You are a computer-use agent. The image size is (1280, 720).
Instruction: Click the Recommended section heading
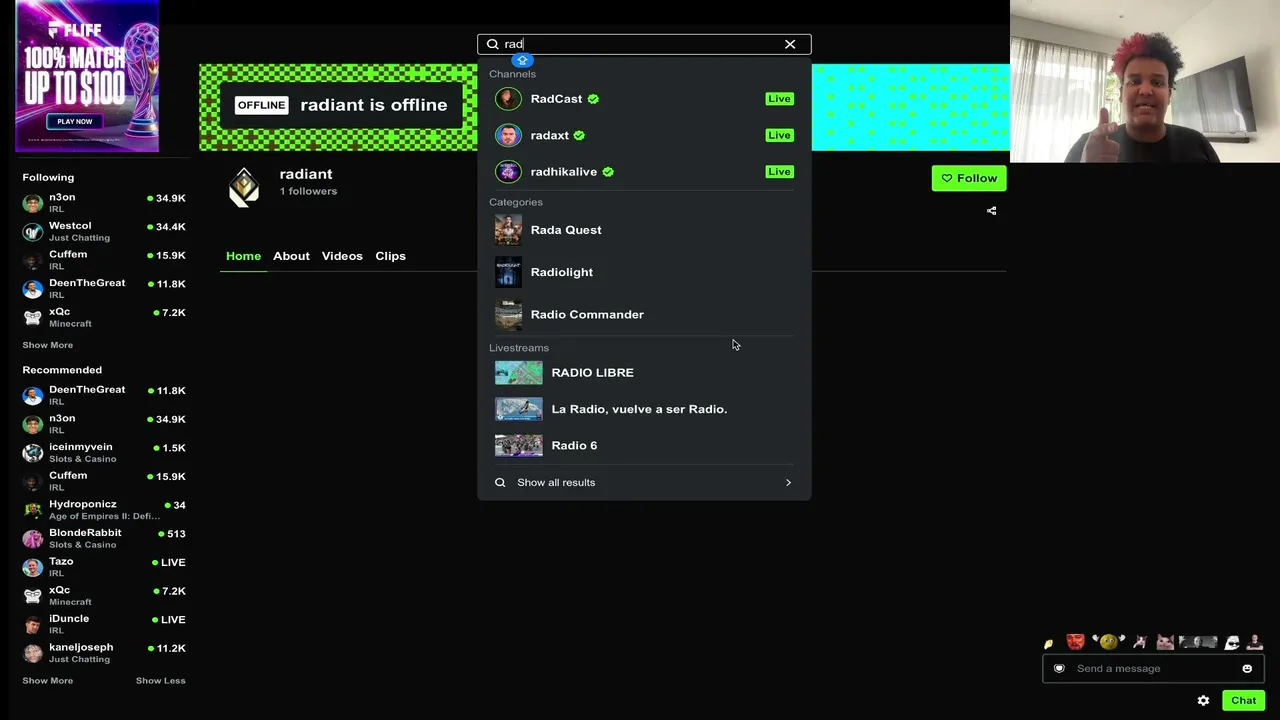pyautogui.click(x=62, y=370)
